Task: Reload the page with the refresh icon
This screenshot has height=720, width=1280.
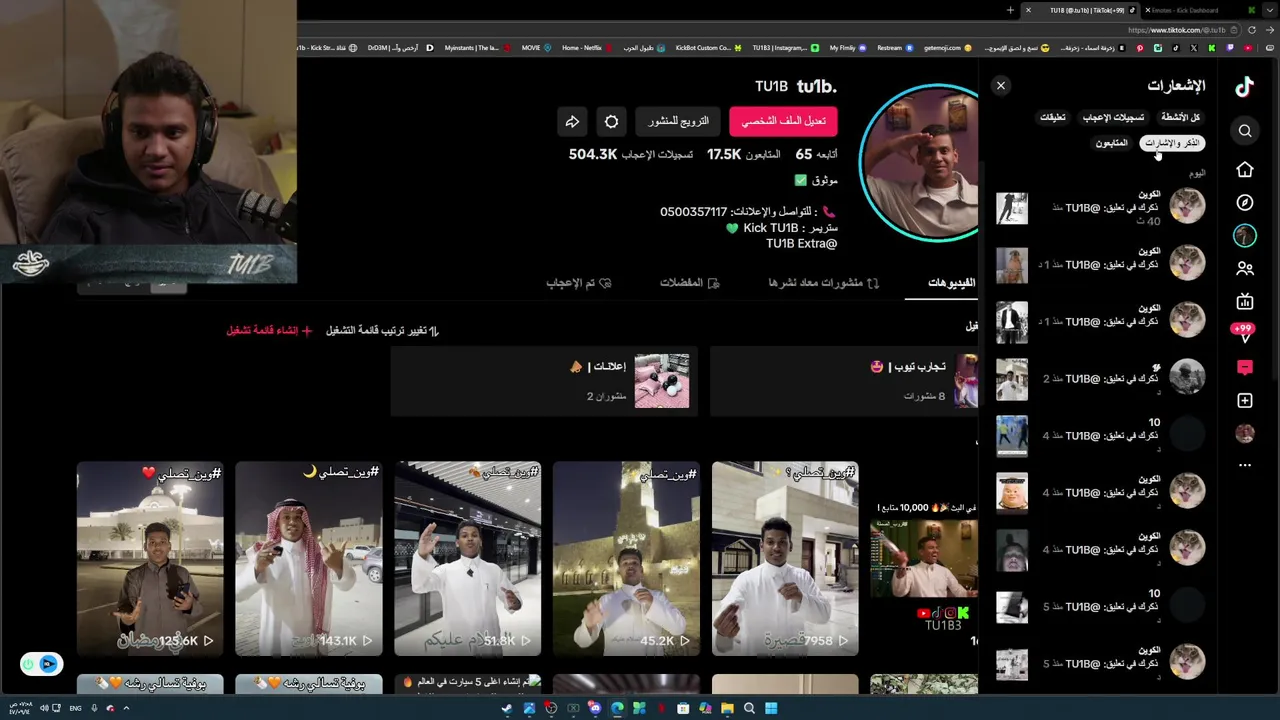Action: (1251, 30)
